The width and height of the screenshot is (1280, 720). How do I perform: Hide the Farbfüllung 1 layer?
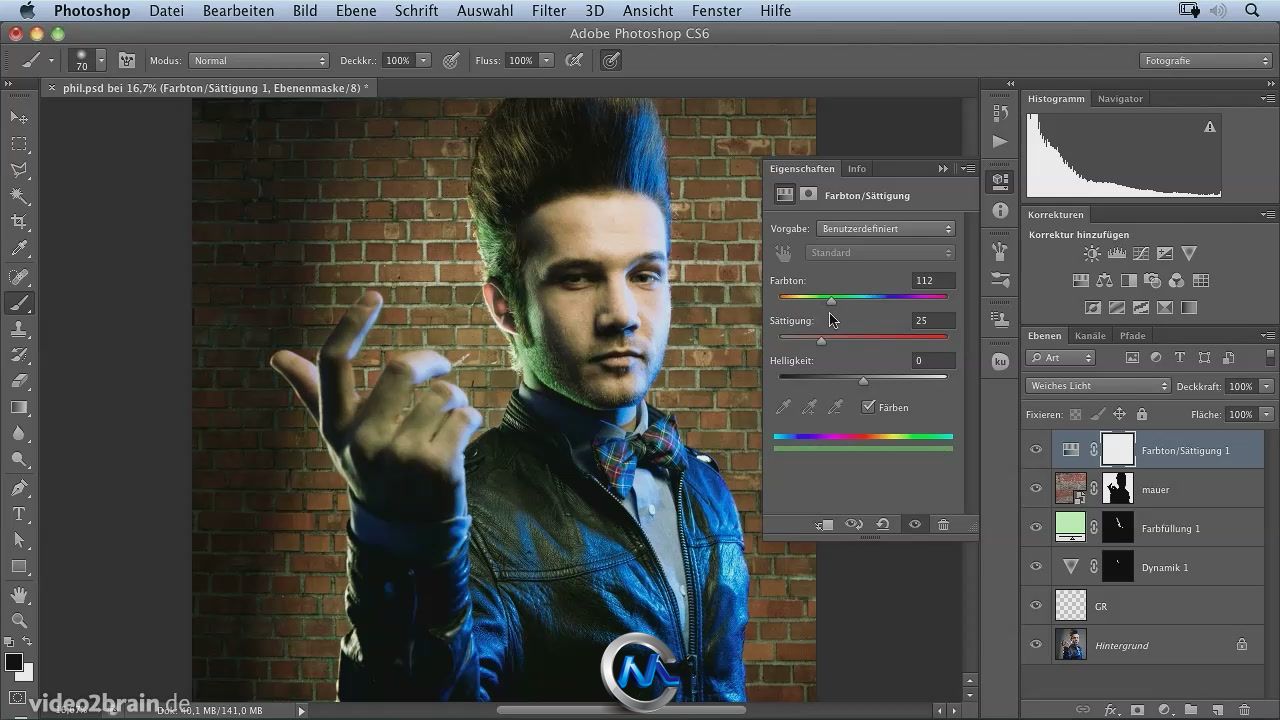(1036, 528)
